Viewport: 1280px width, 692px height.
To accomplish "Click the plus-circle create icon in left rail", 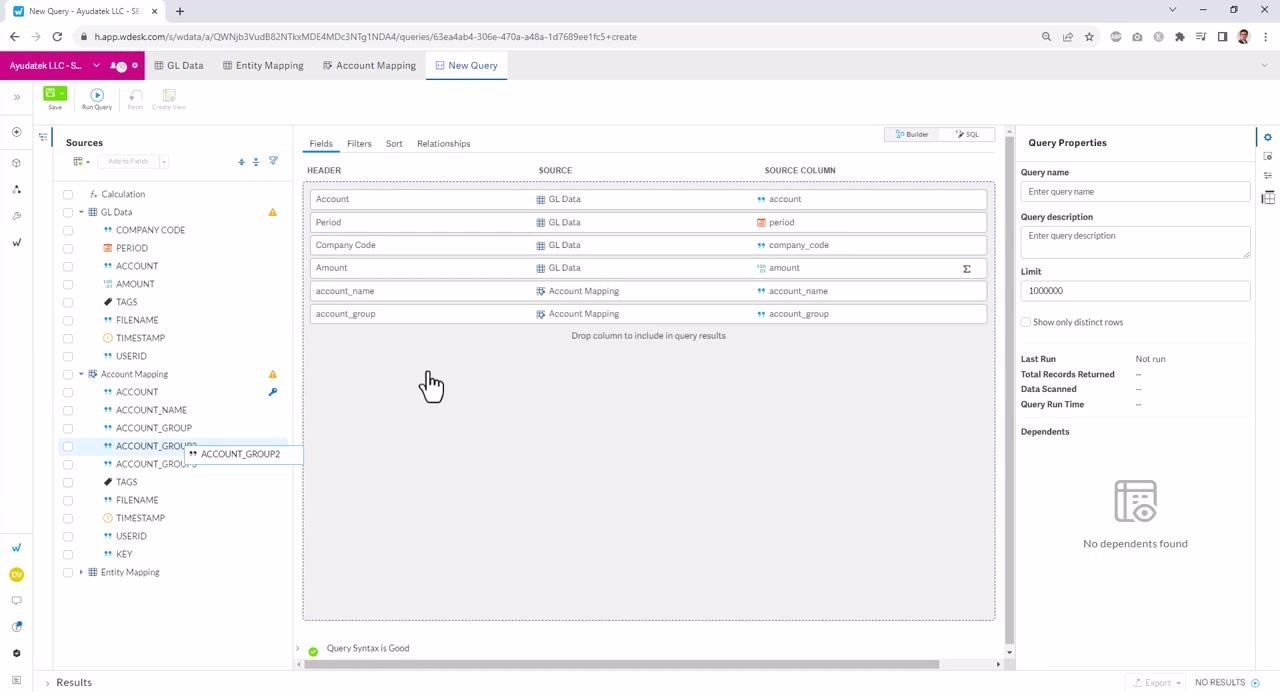I will click(x=16, y=132).
